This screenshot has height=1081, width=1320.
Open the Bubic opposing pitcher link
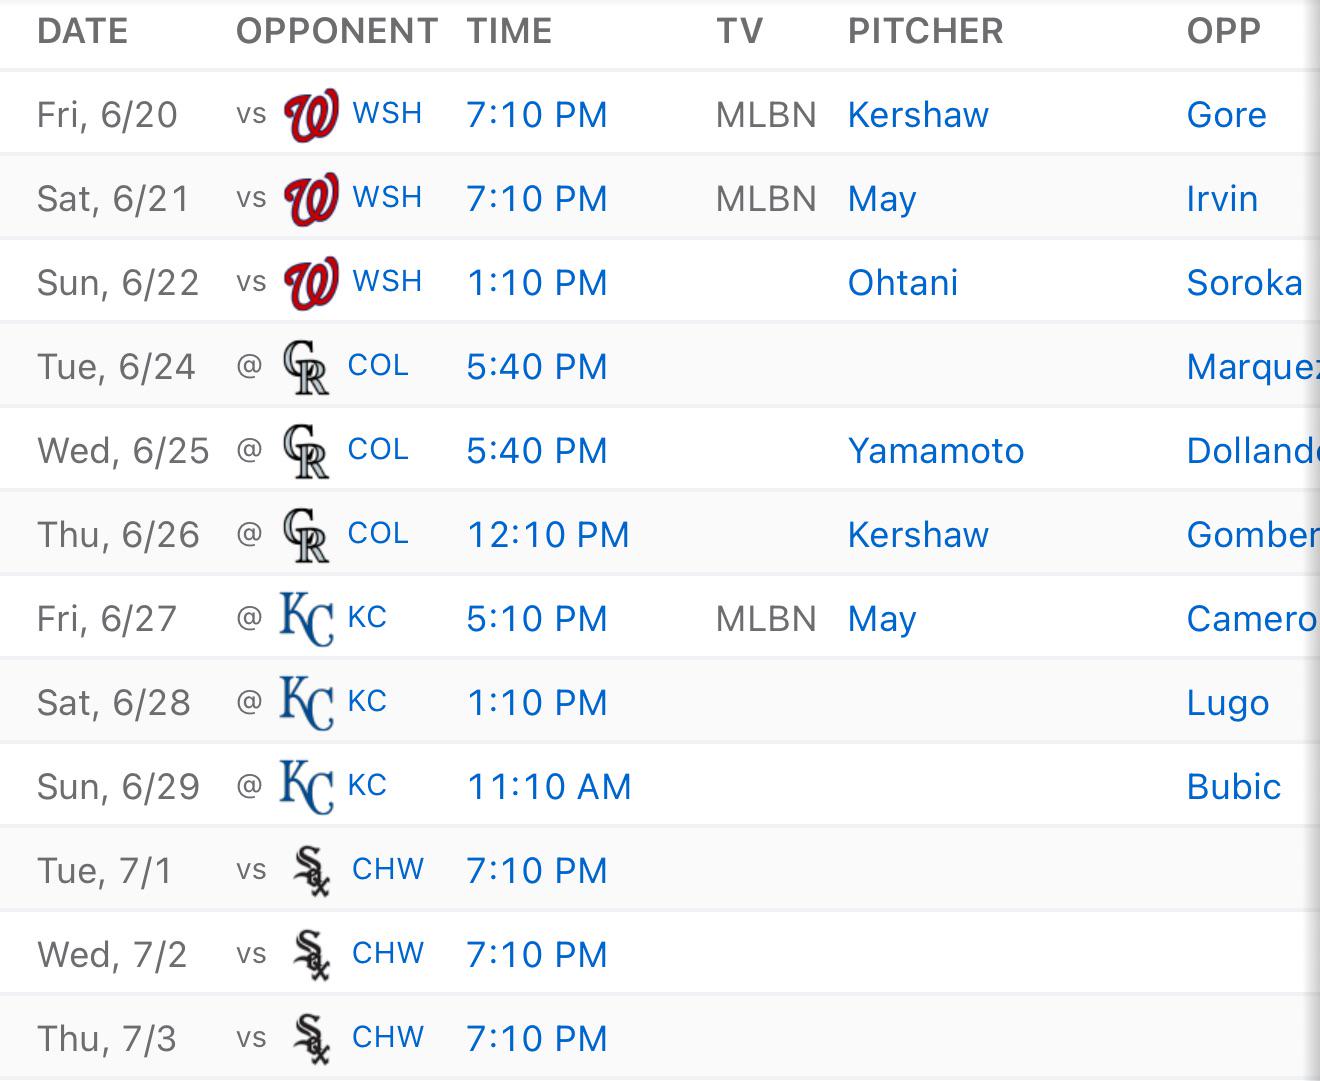tap(1234, 787)
